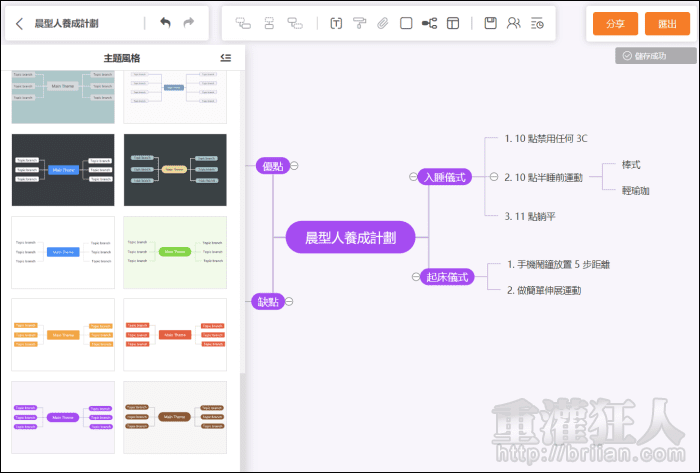
Task: Collapse the 起床儀式 branch
Action: click(412, 277)
